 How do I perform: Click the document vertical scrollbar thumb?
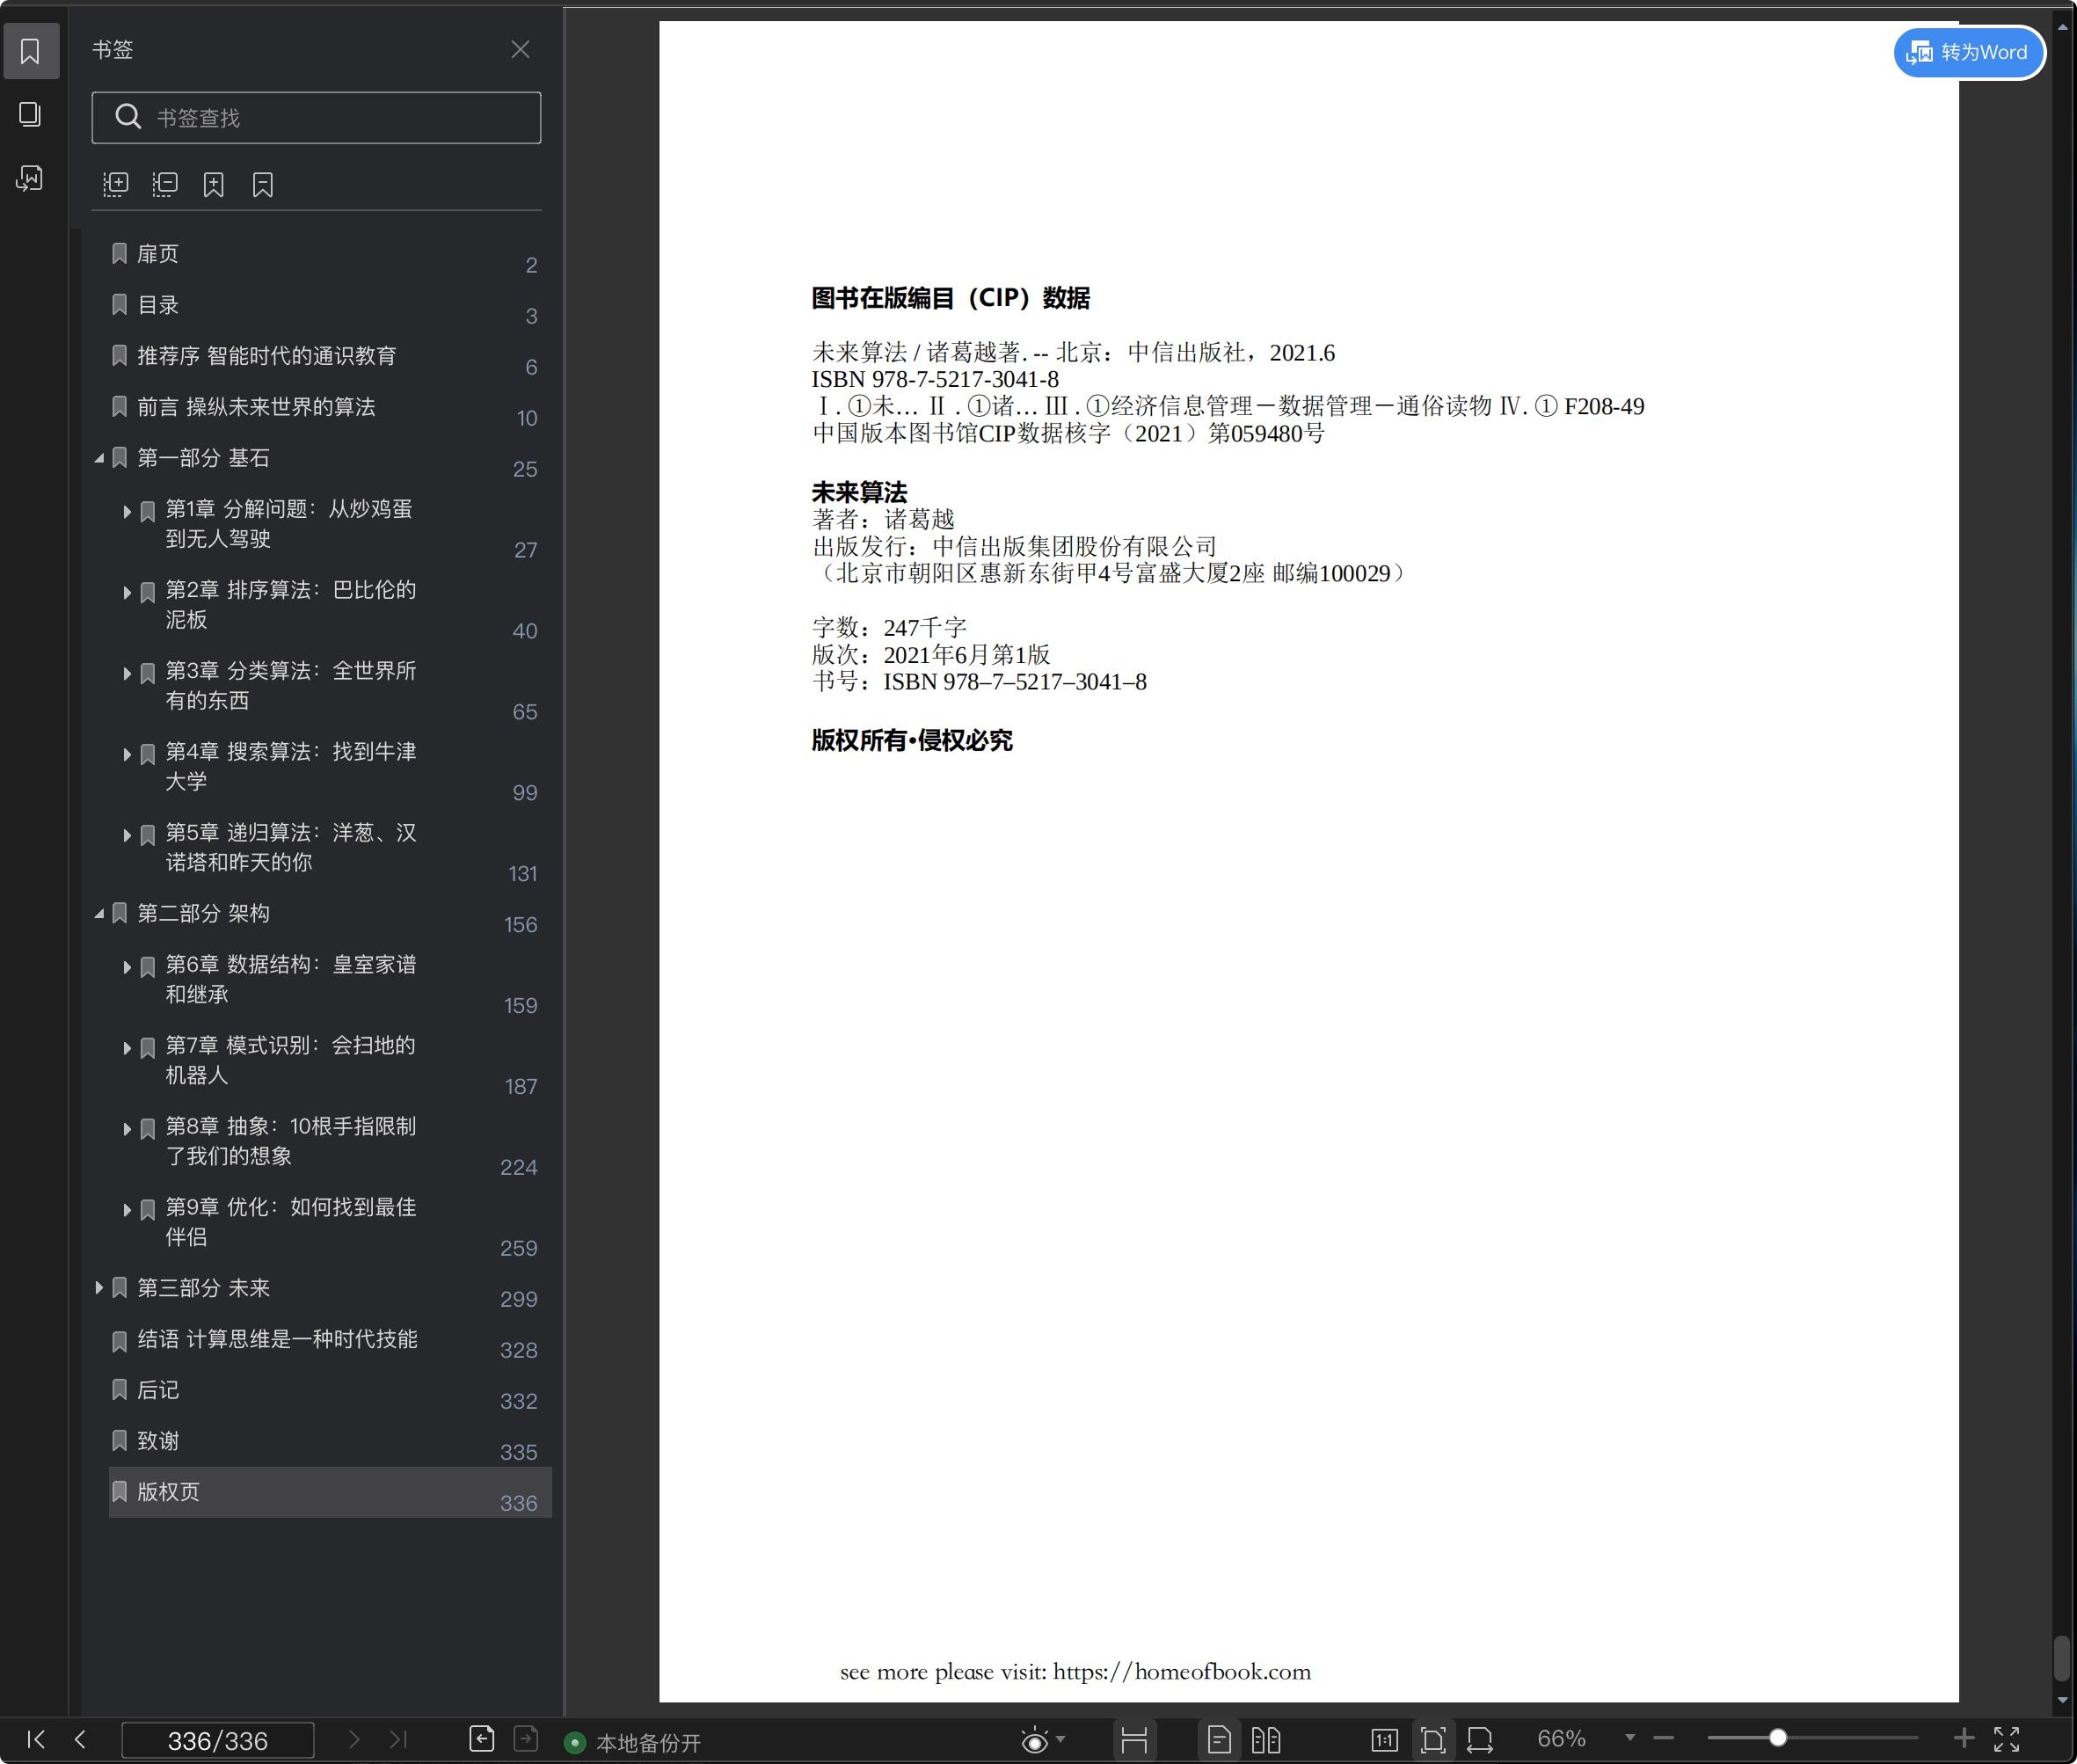(x=2062, y=1659)
